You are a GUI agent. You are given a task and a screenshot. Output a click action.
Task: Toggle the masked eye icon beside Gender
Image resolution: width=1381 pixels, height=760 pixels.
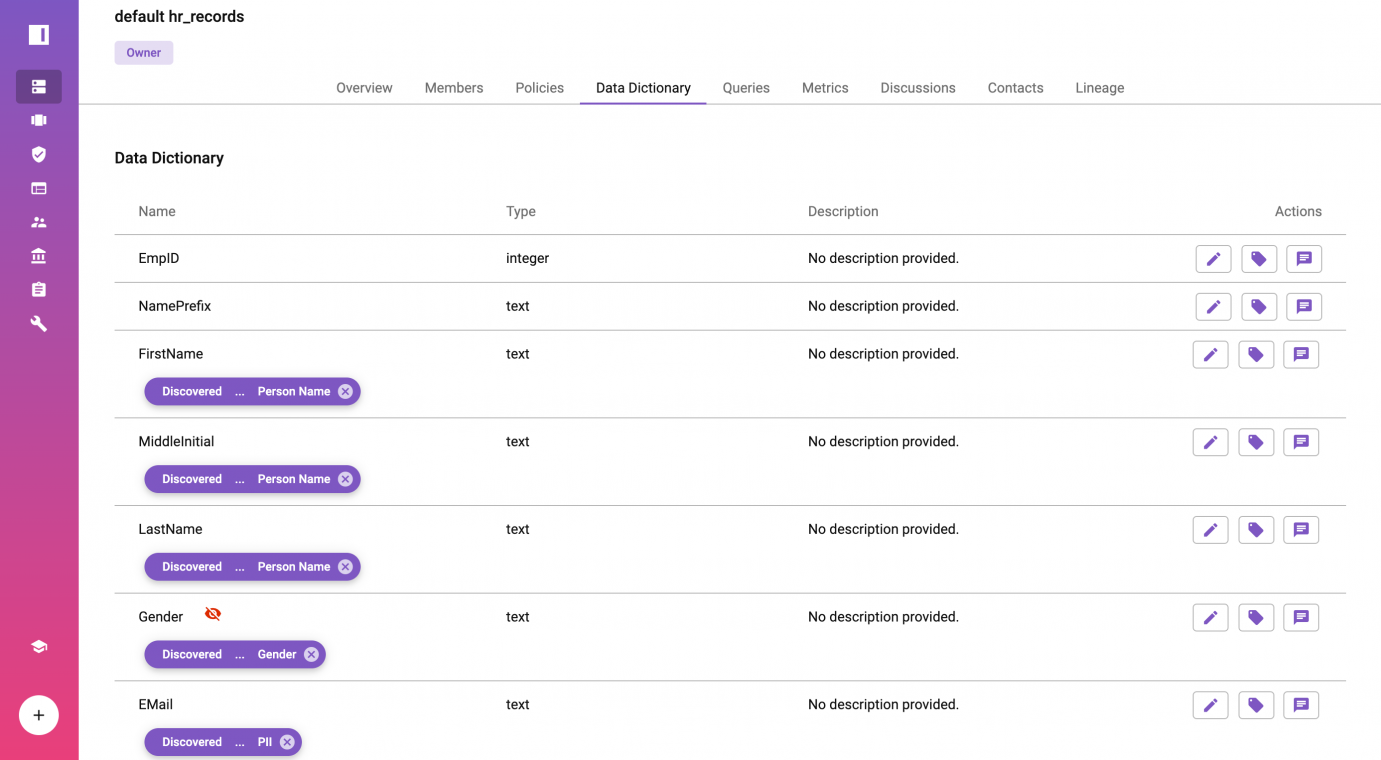click(x=213, y=614)
